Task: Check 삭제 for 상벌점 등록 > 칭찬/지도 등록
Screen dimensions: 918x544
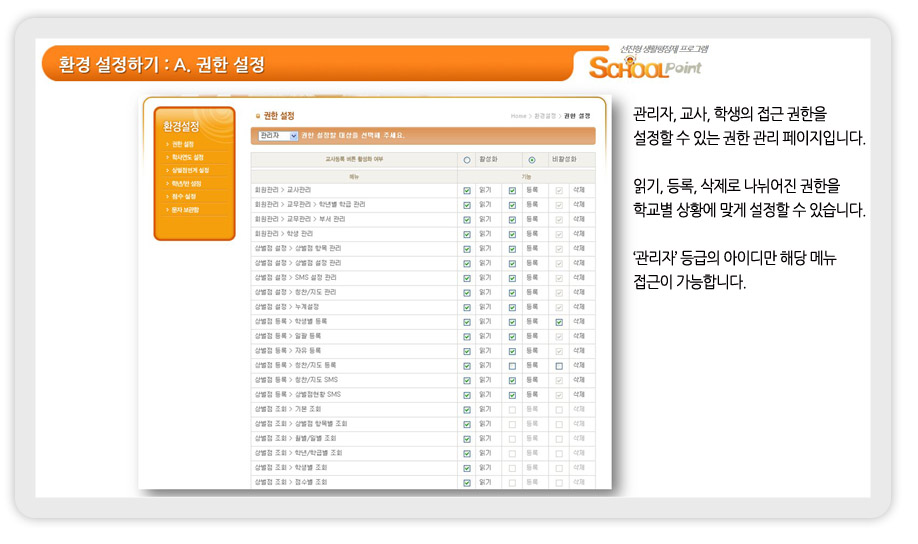Action: pyautogui.click(x=559, y=366)
